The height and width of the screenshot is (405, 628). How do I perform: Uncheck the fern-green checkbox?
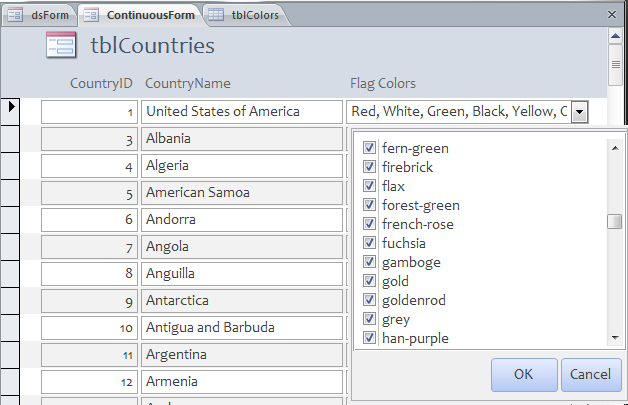(x=369, y=147)
